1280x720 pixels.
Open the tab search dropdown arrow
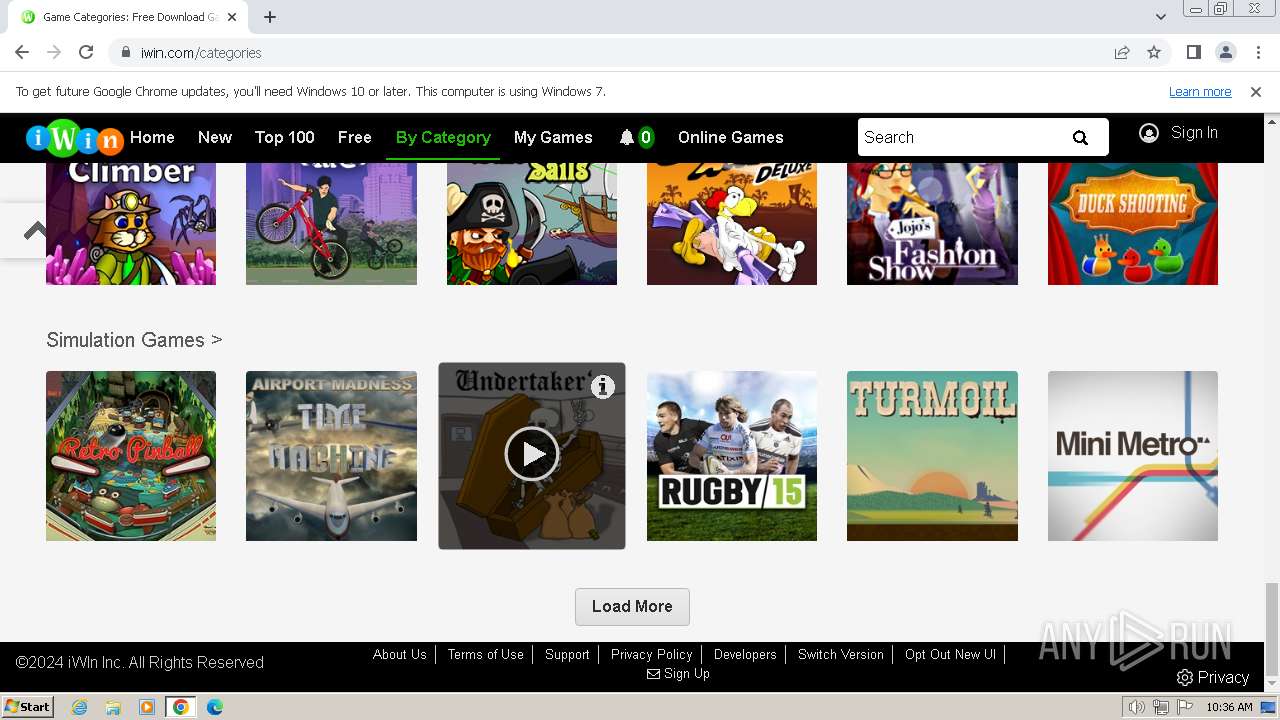tap(1161, 17)
